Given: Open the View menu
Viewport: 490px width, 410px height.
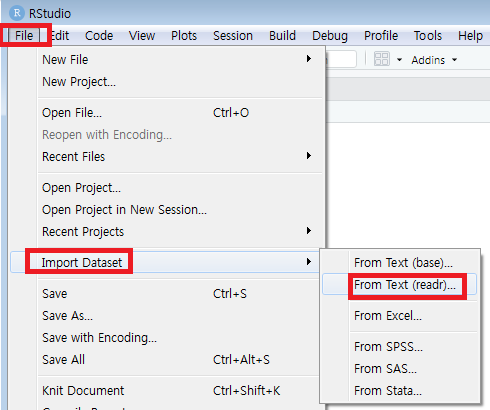Looking at the screenshot, I should (142, 35).
